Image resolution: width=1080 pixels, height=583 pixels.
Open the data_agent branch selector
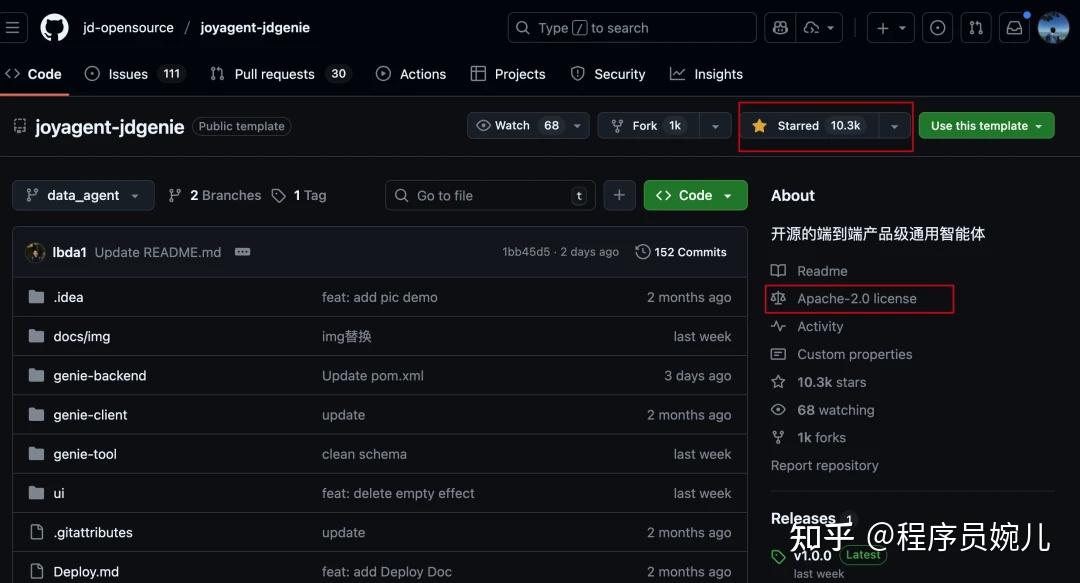[83, 196]
